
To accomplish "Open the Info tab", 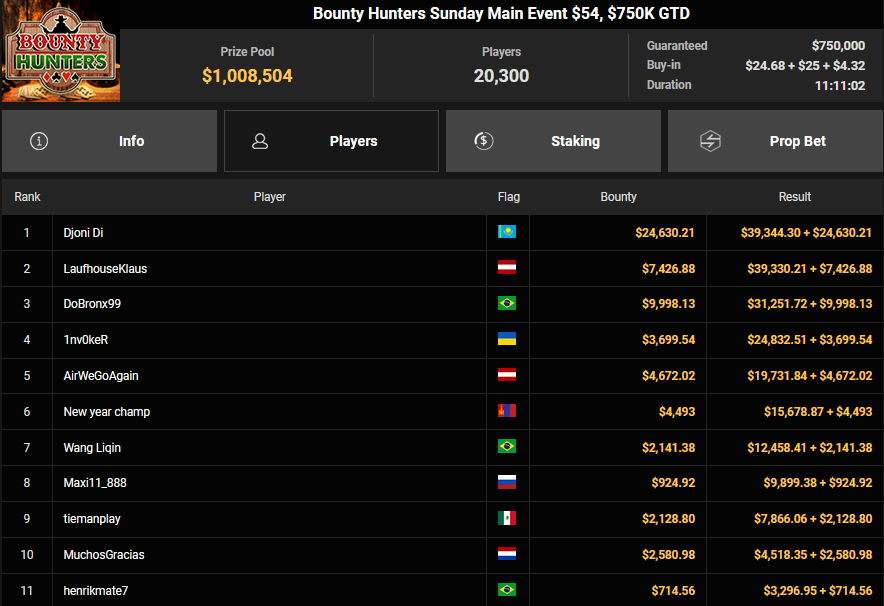I will (109, 141).
